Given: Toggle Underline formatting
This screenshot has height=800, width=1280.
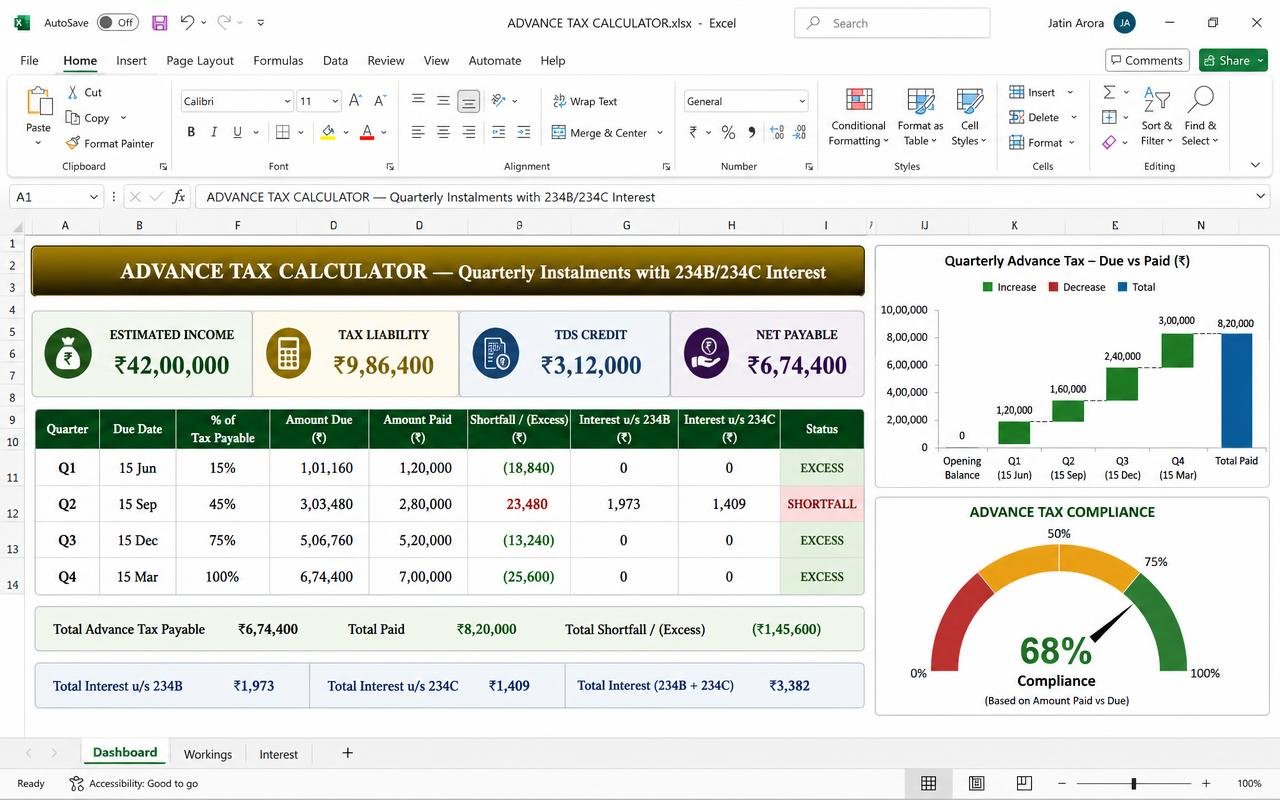Looking at the screenshot, I should (x=237, y=132).
